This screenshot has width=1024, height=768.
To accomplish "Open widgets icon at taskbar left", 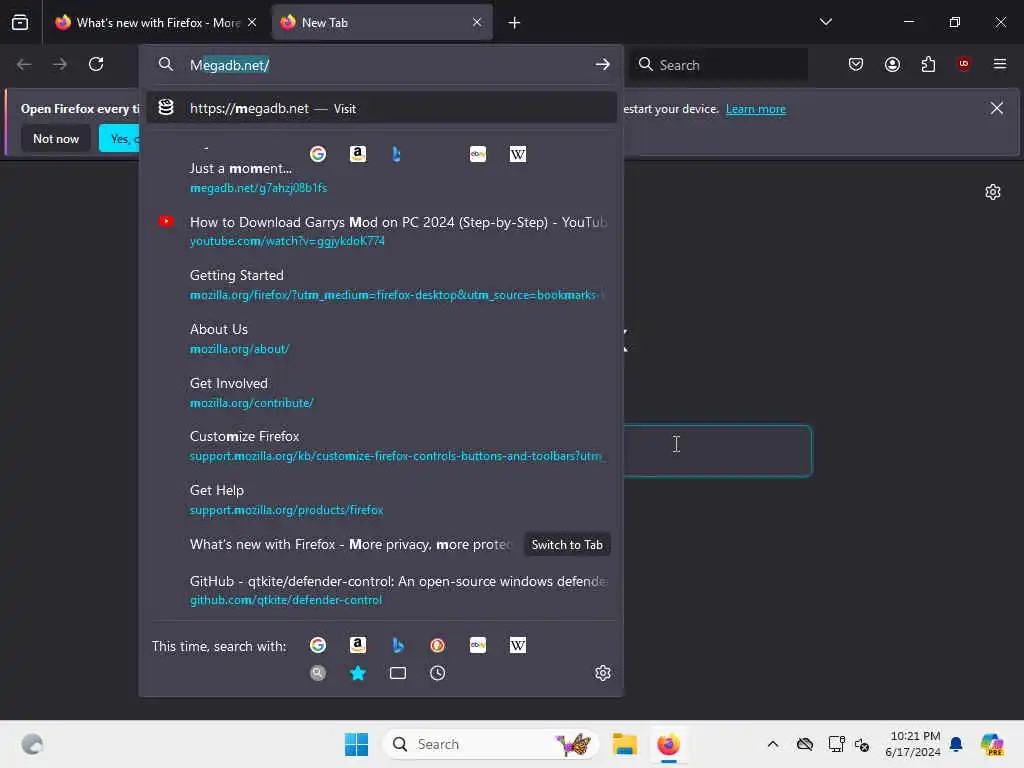I will (32, 744).
